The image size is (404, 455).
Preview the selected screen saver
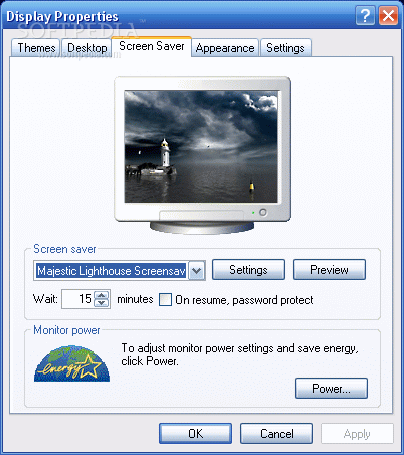tap(329, 270)
